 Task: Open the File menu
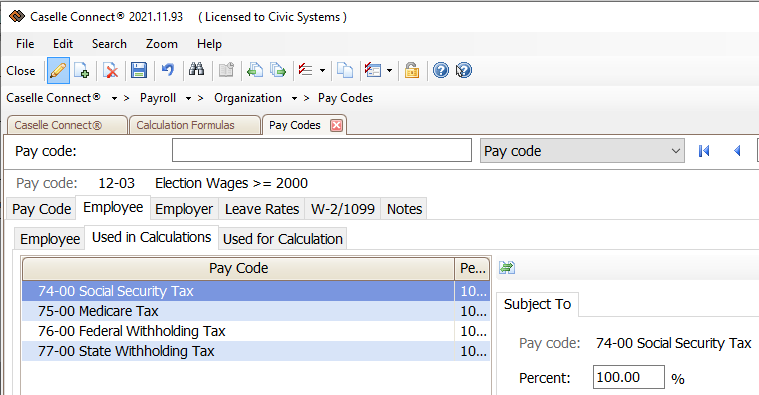25,44
